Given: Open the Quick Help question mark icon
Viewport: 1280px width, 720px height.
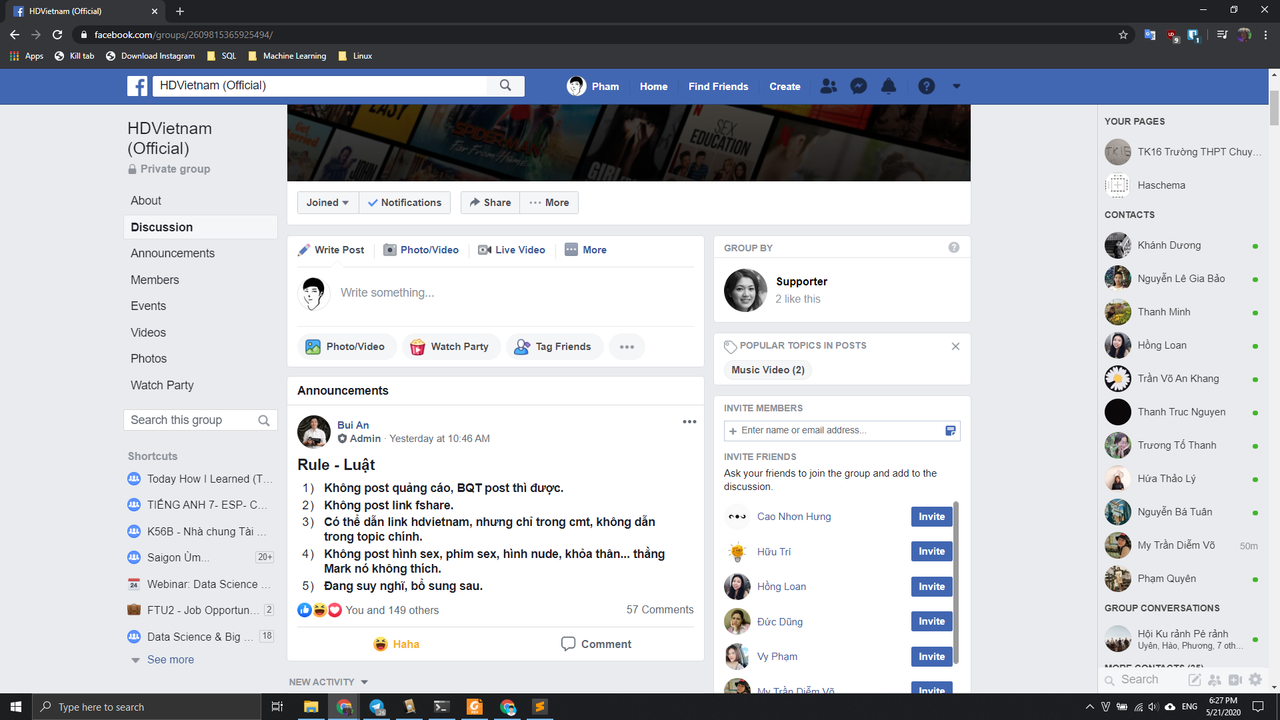Looking at the screenshot, I should tap(926, 86).
